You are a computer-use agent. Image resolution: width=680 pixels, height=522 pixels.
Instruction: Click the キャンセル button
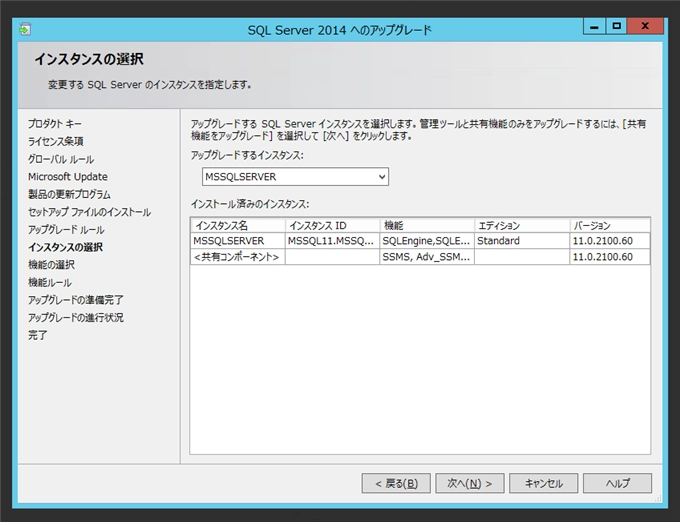pyautogui.click(x=543, y=483)
